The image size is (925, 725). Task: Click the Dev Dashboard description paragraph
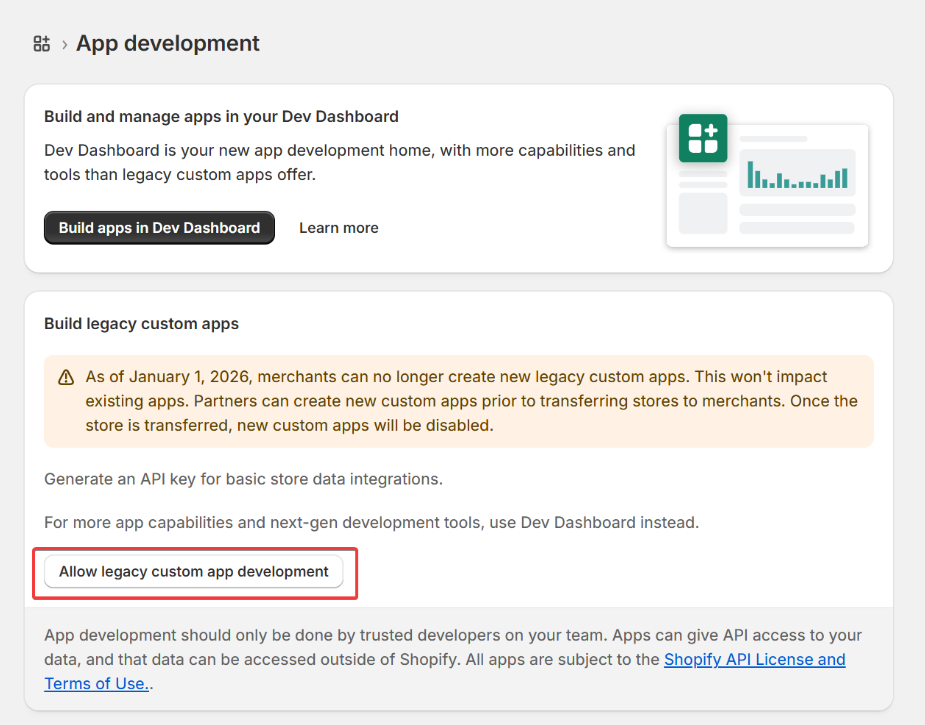pos(339,162)
